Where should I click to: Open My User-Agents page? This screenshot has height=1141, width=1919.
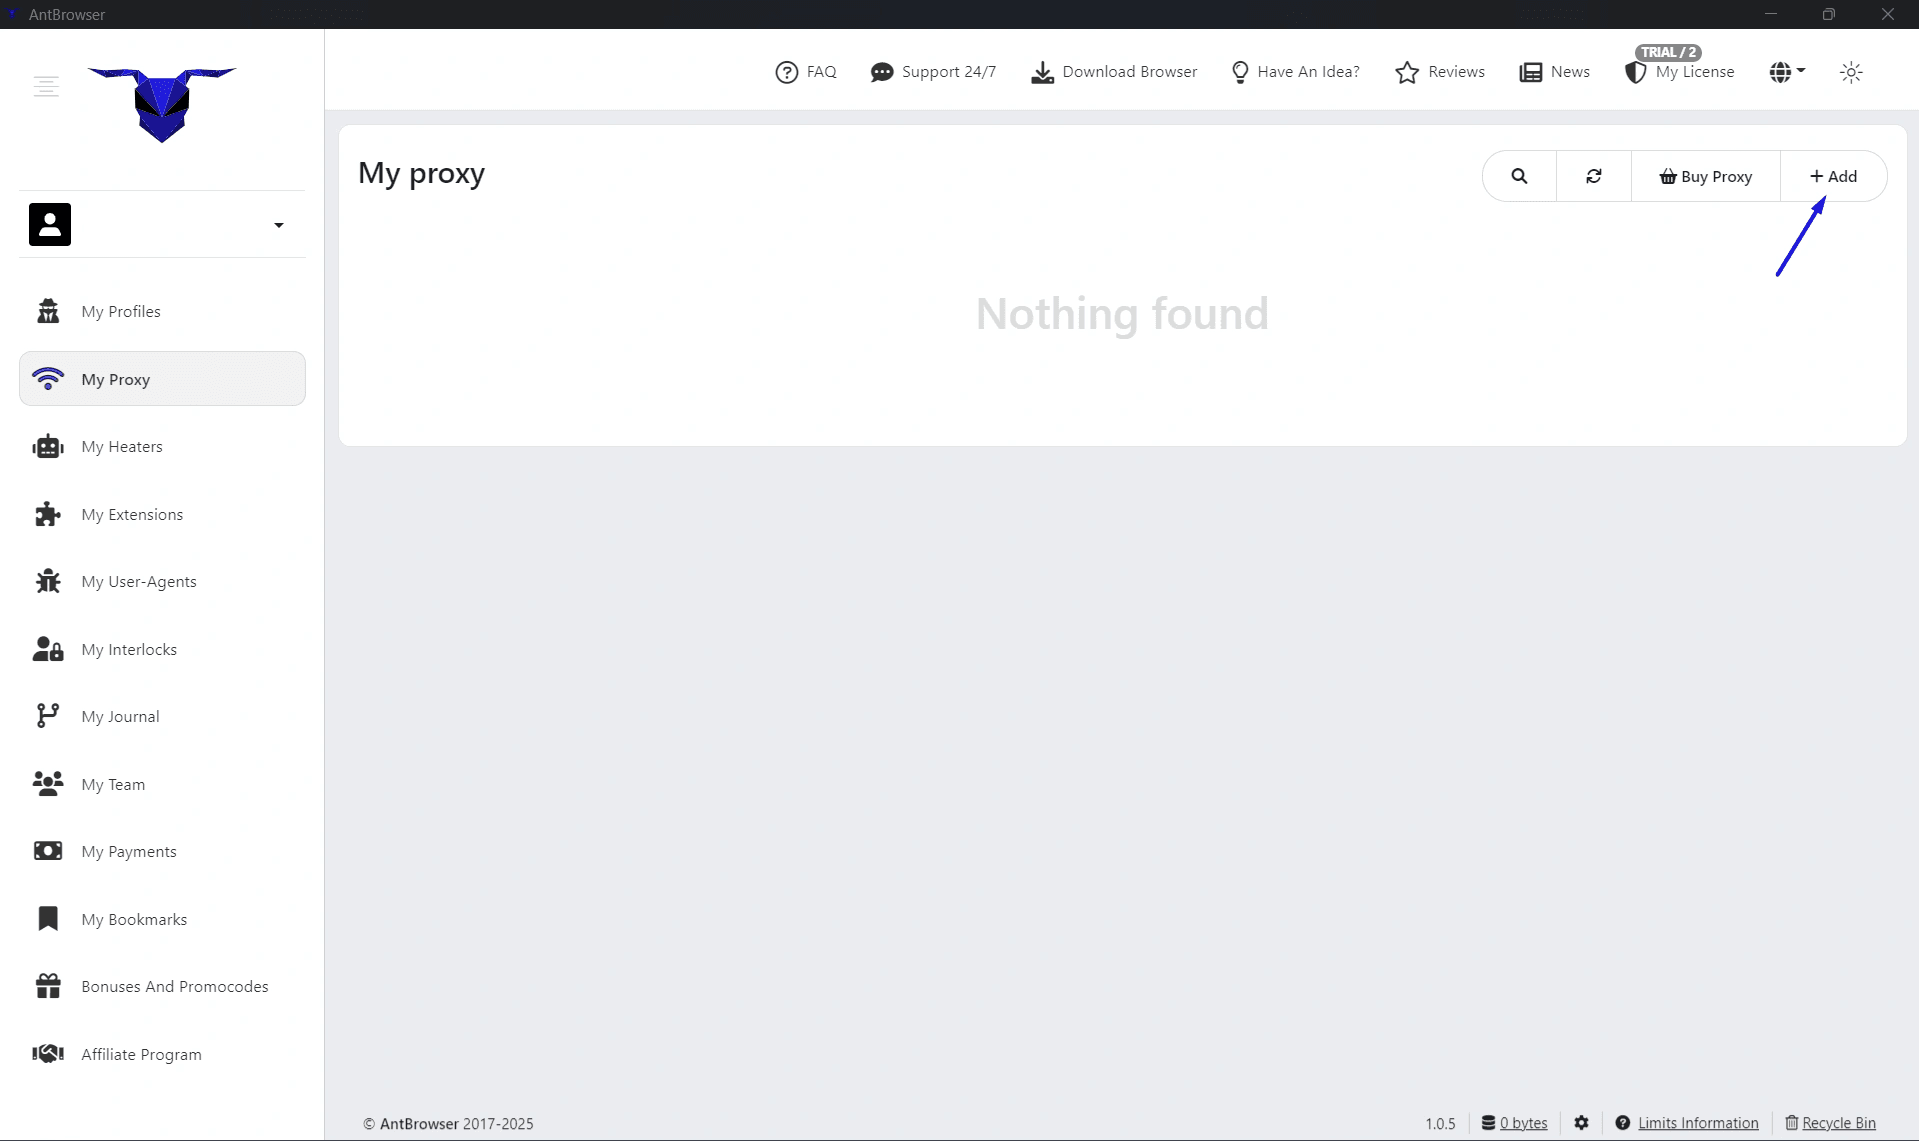(x=162, y=581)
